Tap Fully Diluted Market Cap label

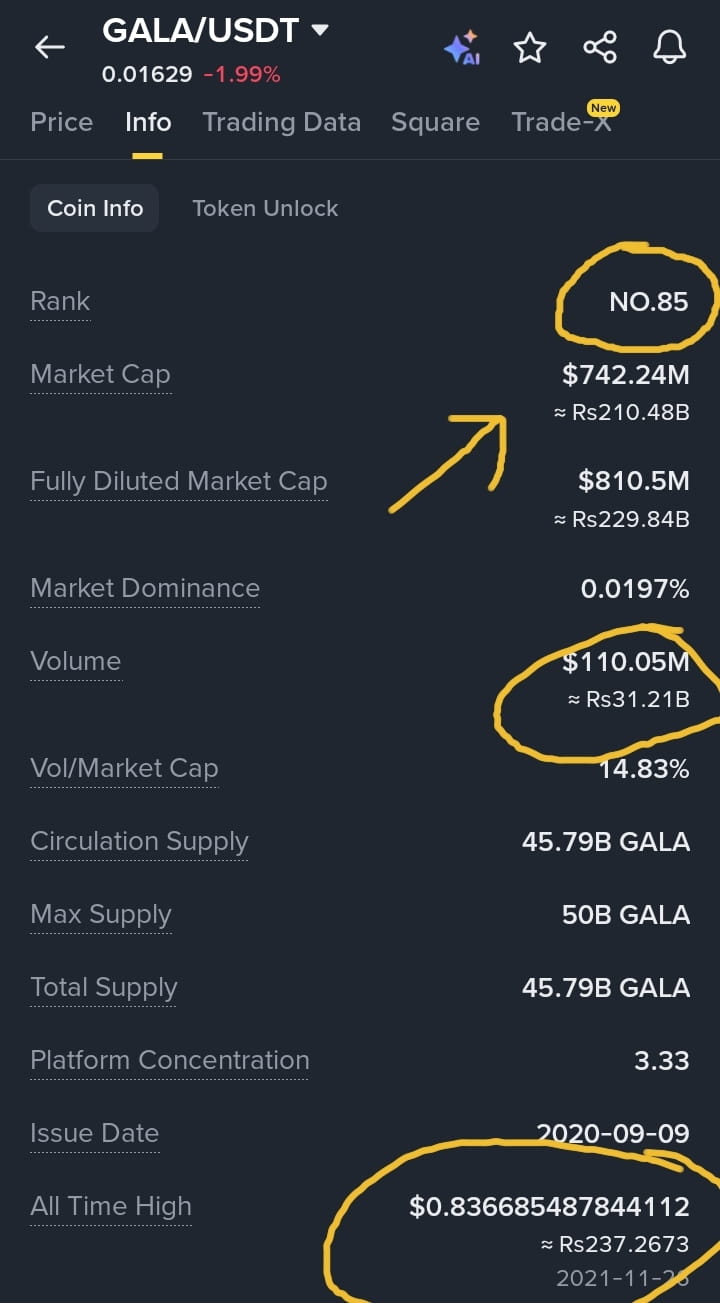click(179, 481)
